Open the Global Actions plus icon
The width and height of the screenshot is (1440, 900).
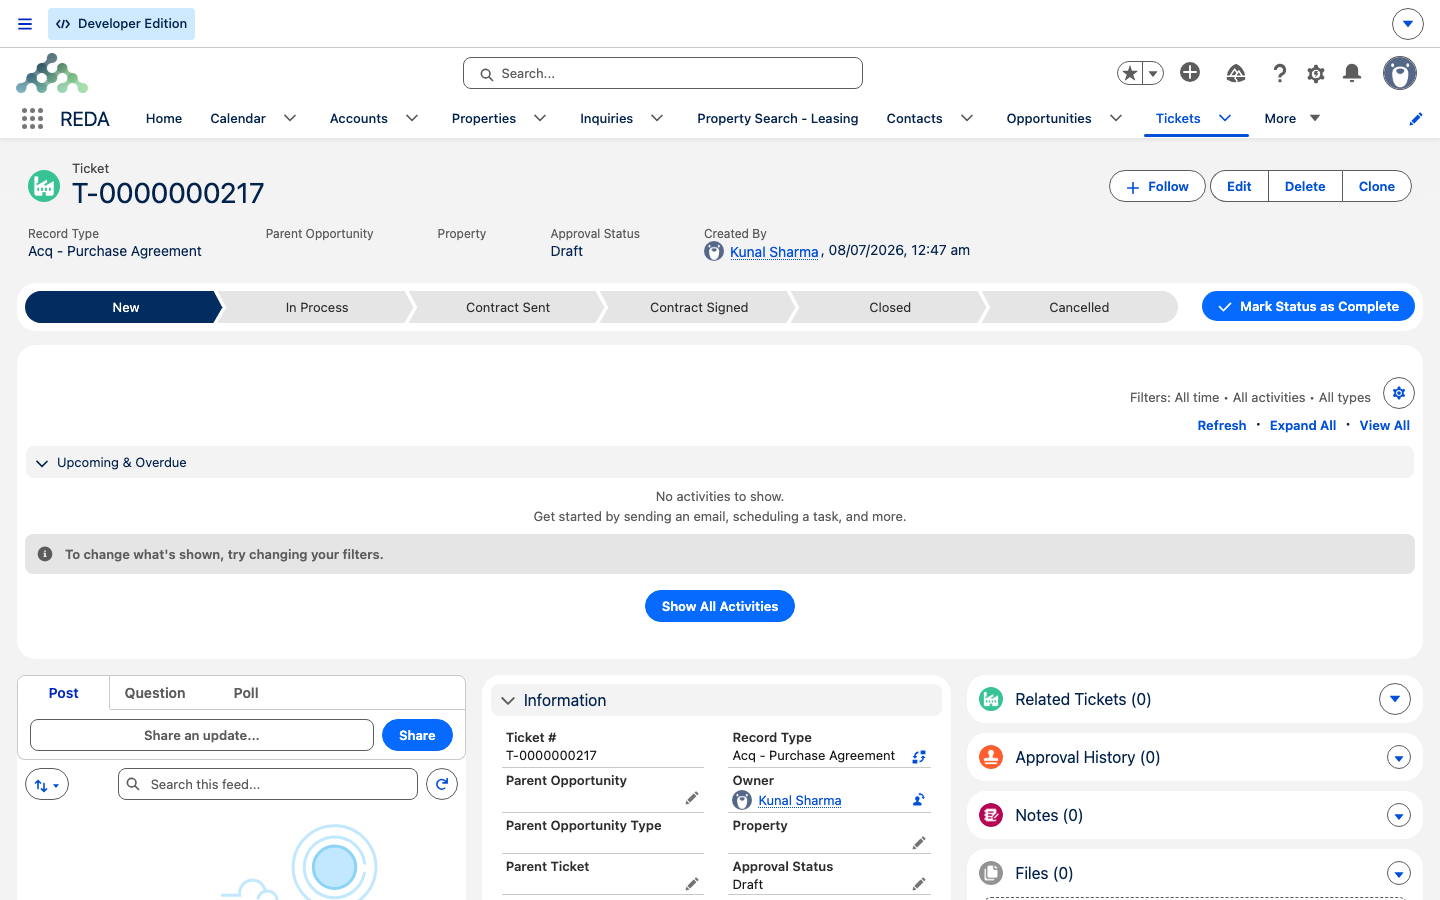click(1190, 72)
